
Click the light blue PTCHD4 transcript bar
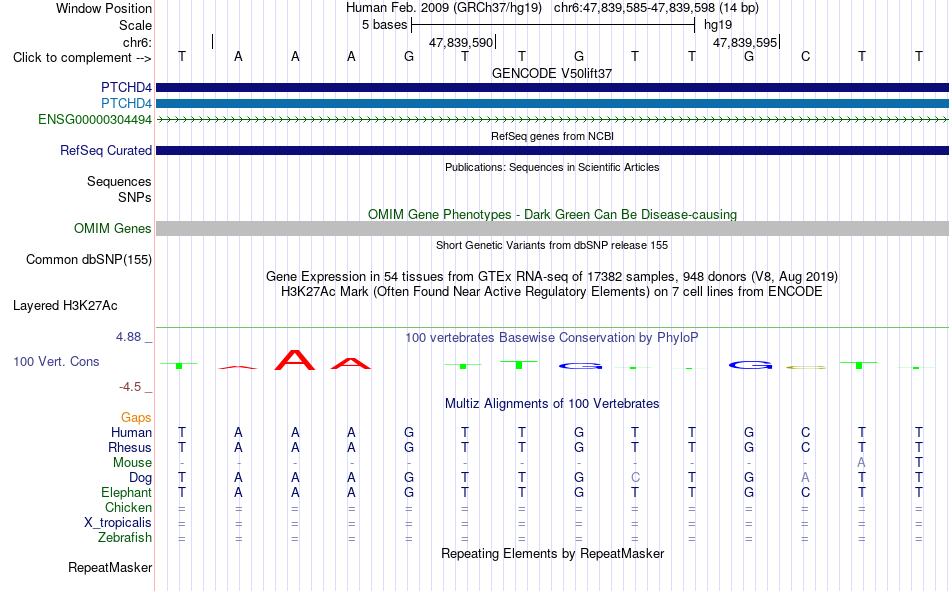552,104
